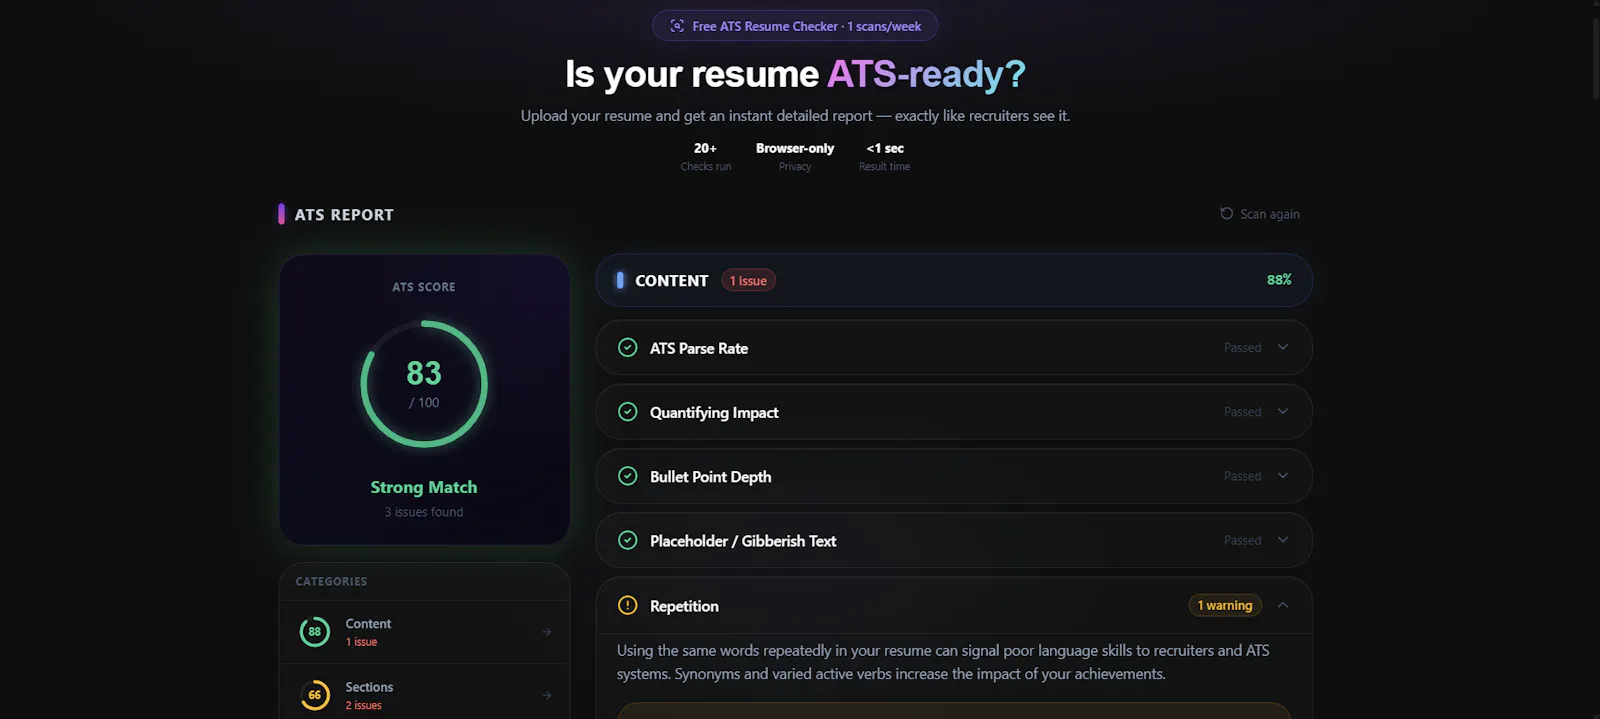Click the ATS REPORT heading
1600x719 pixels.
pyautogui.click(x=344, y=215)
